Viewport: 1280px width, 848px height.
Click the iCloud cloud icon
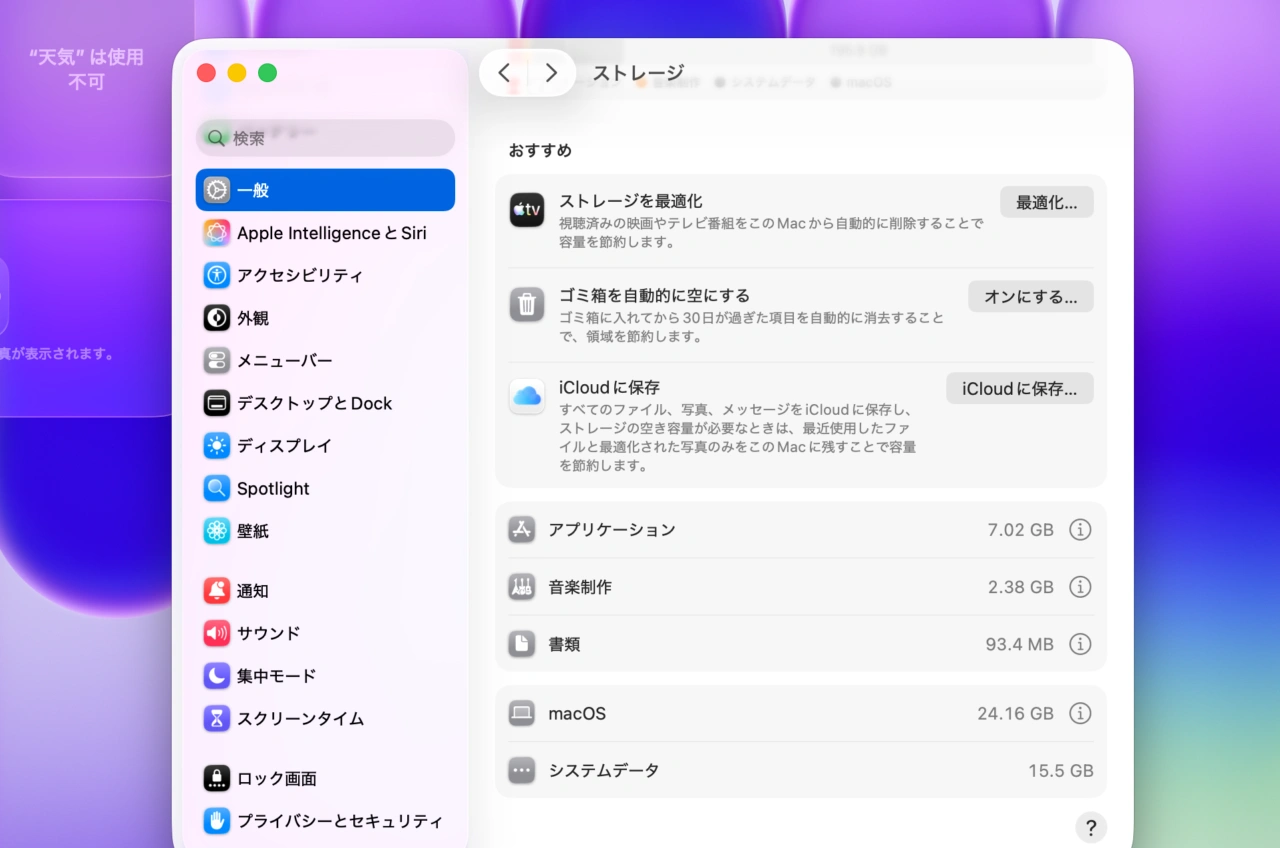527,397
